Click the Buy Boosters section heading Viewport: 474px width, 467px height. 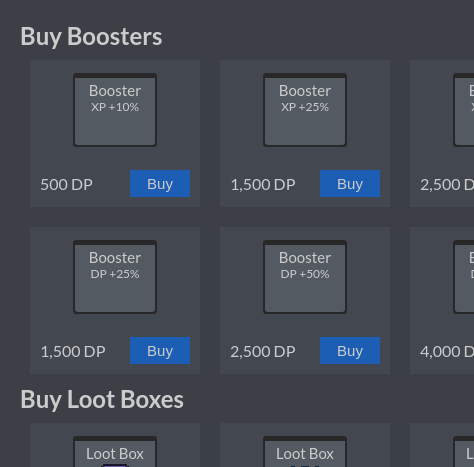click(91, 37)
